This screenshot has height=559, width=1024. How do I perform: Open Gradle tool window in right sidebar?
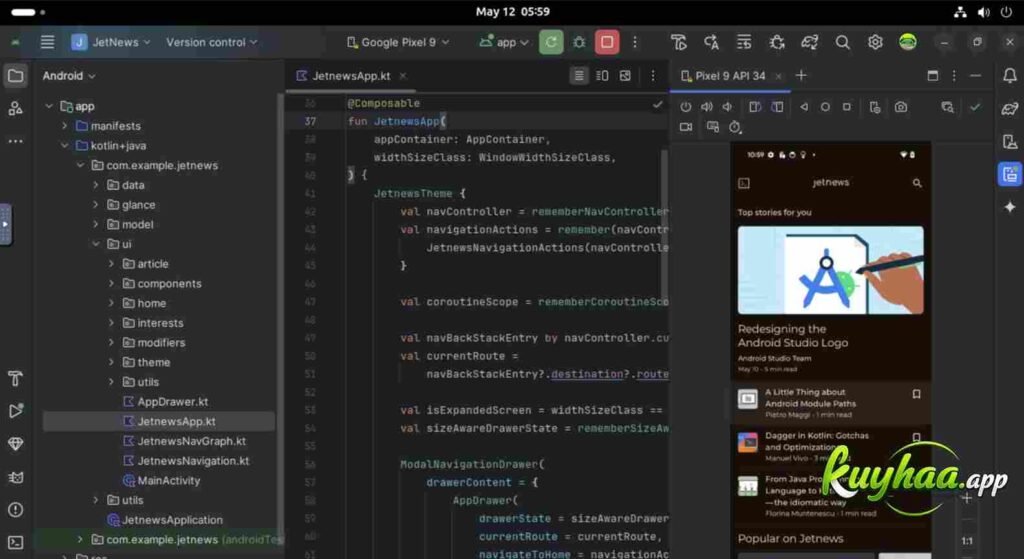point(1009,108)
